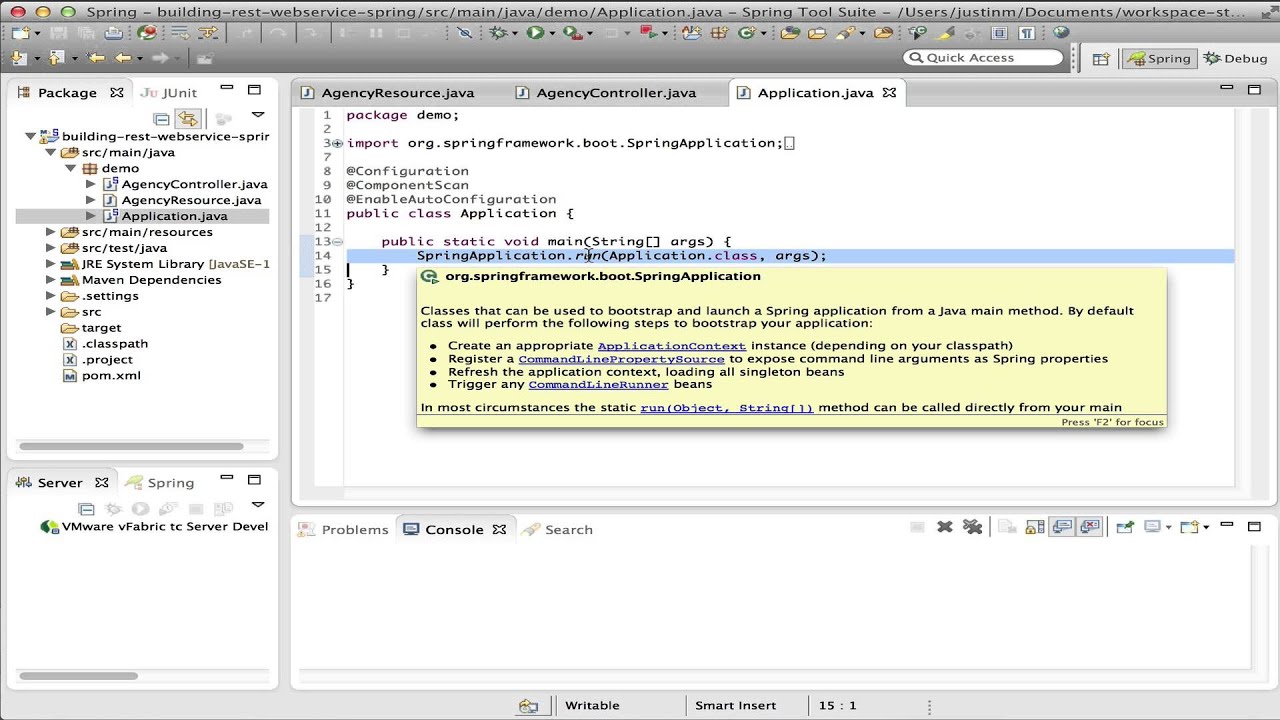The image size is (1280, 720).
Task: Open the Search tab
Action: click(x=558, y=529)
